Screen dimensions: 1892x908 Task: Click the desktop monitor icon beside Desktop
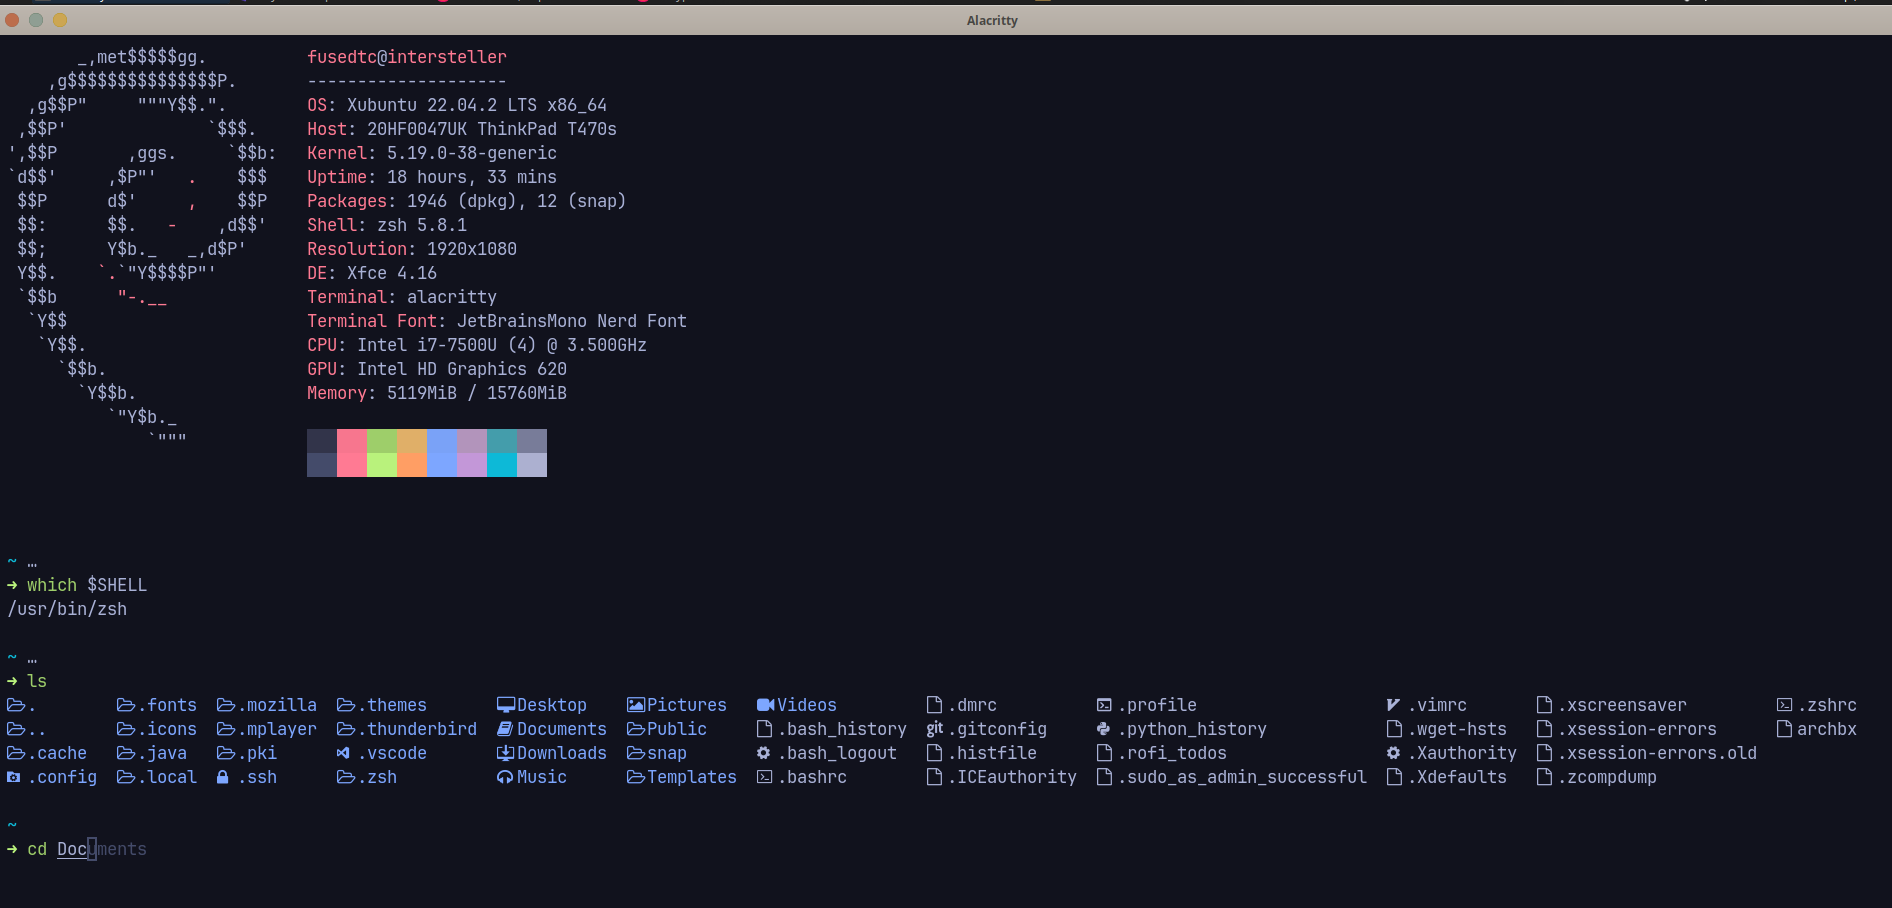coord(506,705)
